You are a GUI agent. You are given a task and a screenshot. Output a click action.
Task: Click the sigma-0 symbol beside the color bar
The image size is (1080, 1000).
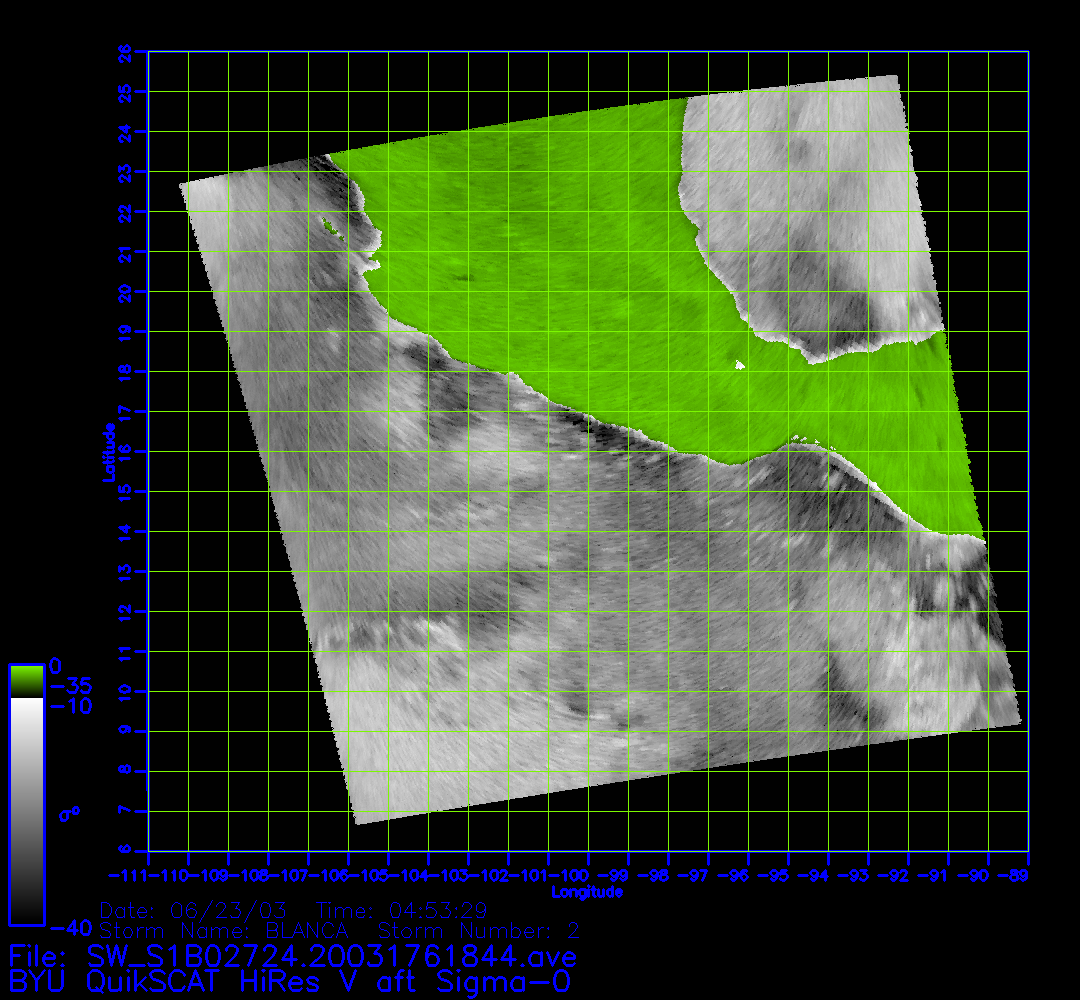tap(69, 814)
